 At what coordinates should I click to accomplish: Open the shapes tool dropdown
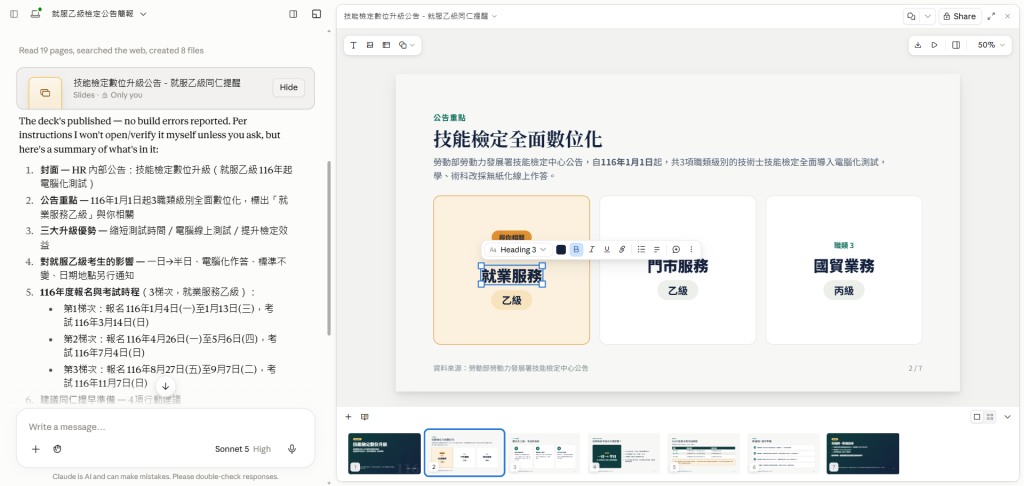coord(406,45)
